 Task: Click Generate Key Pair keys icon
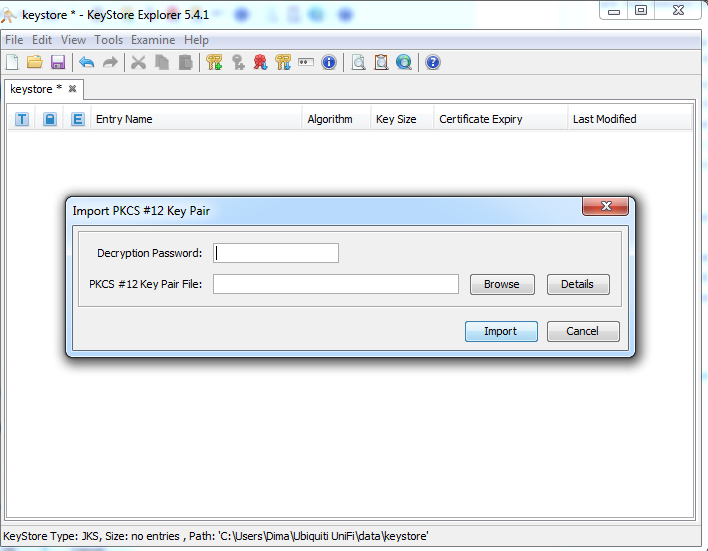coord(214,62)
